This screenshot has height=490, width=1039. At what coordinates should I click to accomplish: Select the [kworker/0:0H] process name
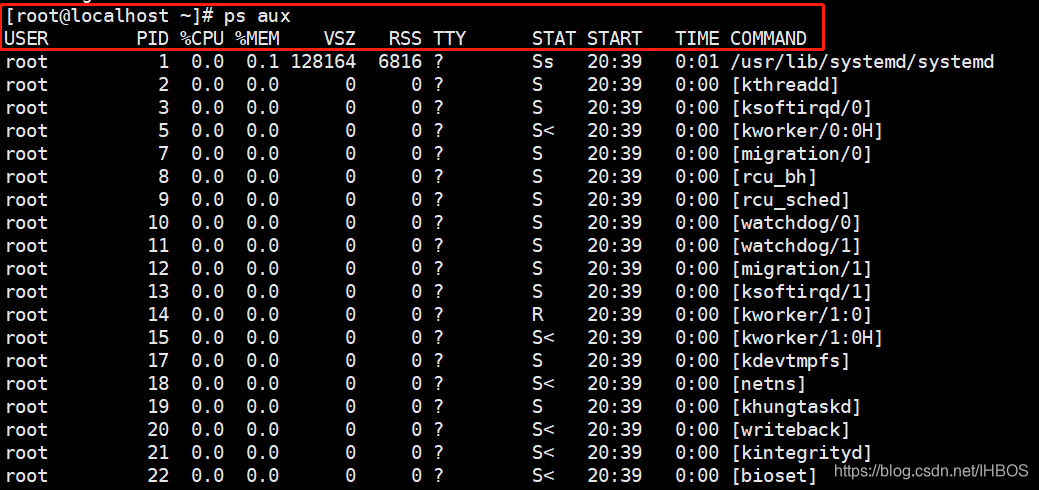(x=807, y=131)
